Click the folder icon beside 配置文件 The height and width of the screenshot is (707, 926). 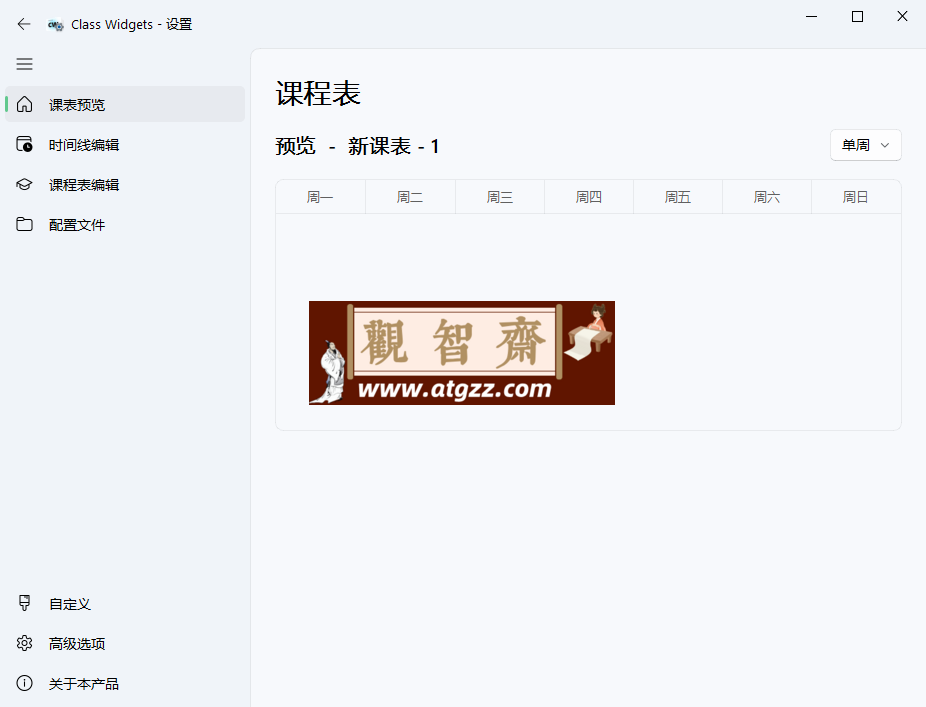pyautogui.click(x=24, y=224)
